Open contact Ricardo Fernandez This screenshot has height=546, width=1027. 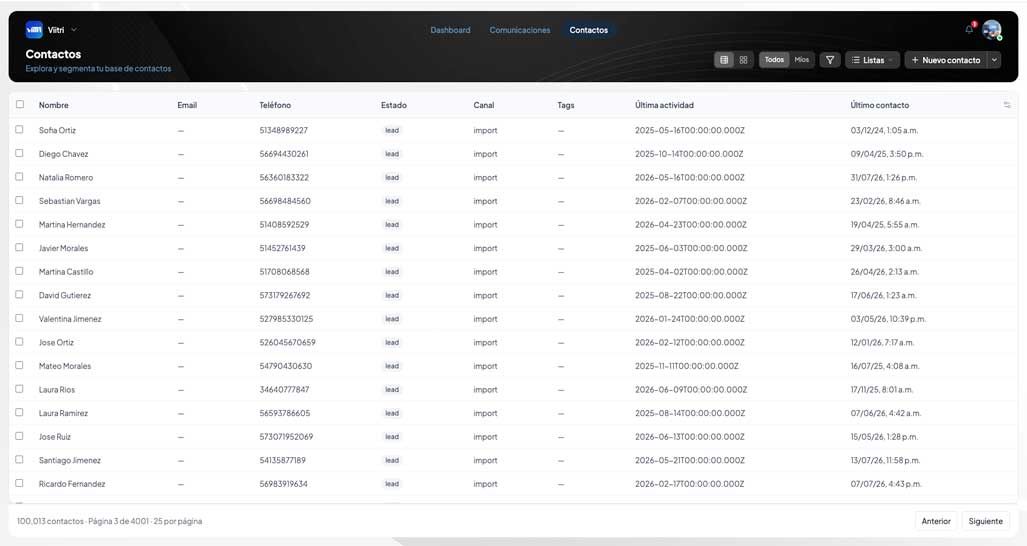pos(72,484)
